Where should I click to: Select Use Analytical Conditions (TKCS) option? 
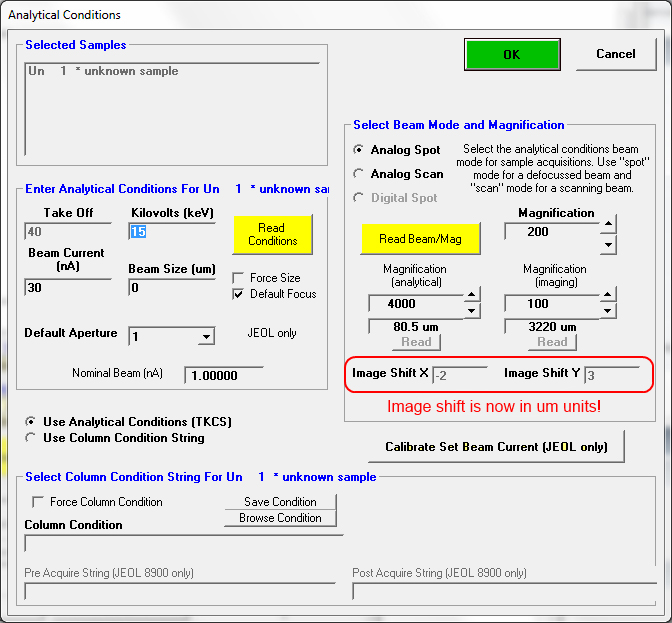coord(31,422)
